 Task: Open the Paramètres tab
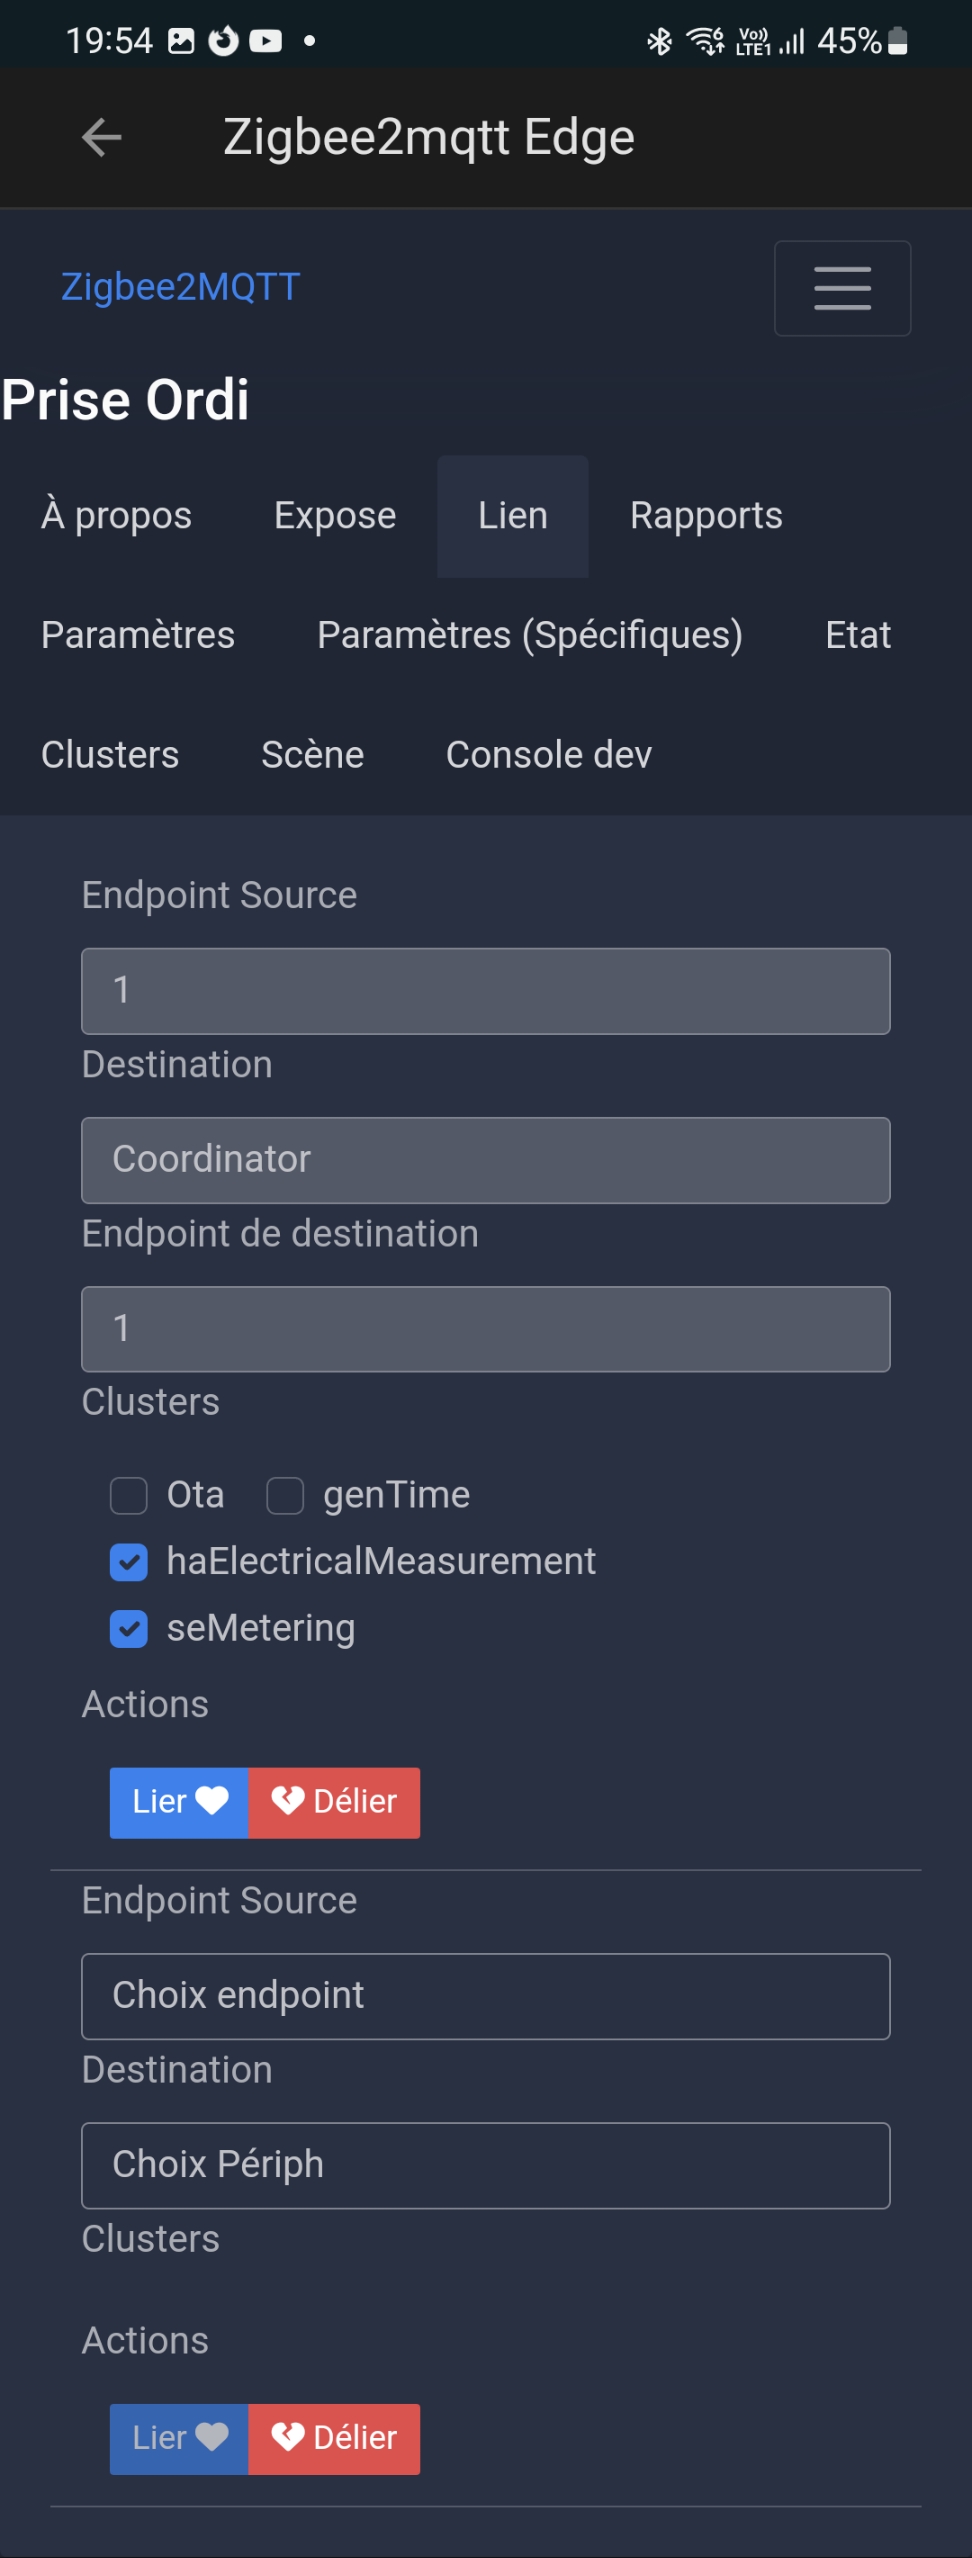coord(138,636)
